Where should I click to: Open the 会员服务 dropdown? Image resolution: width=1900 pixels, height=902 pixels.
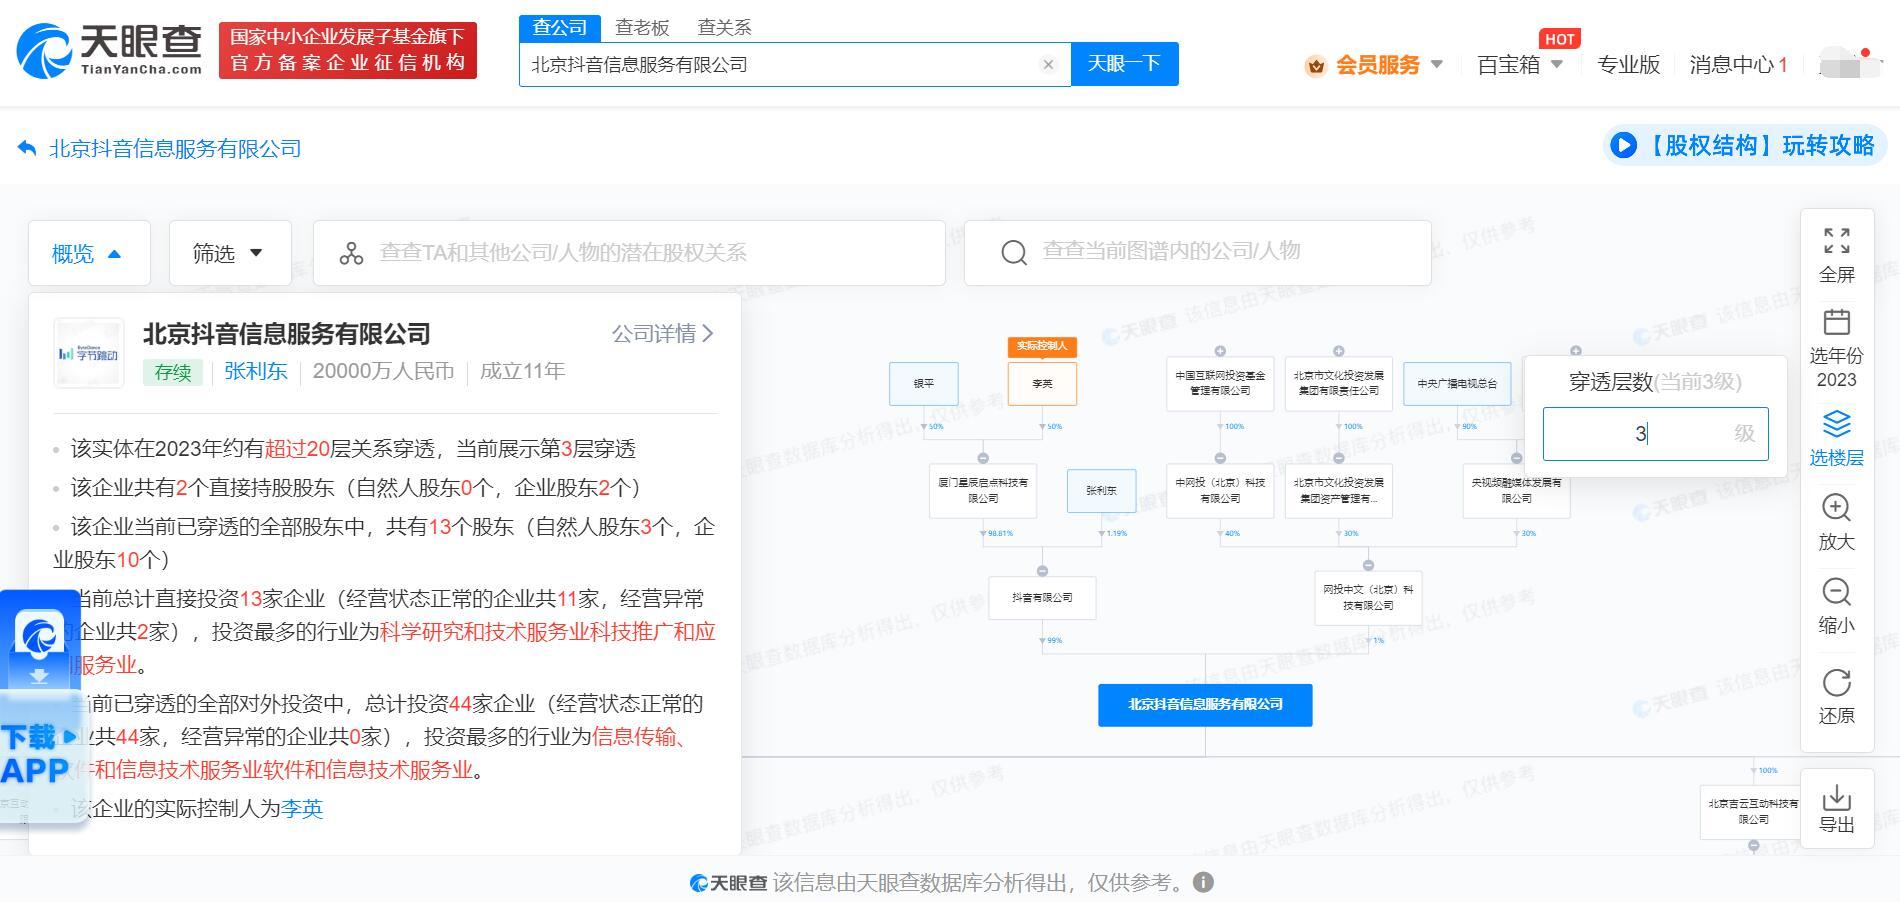(x=1374, y=65)
